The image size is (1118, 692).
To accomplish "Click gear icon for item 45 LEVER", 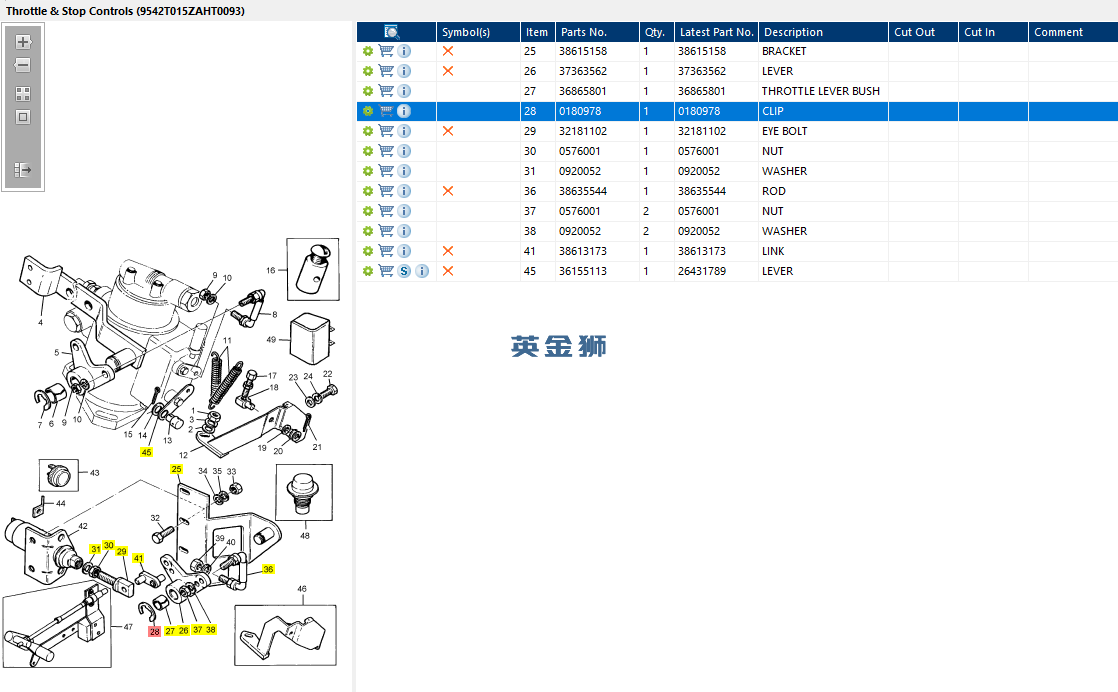I will pyautogui.click(x=368, y=271).
